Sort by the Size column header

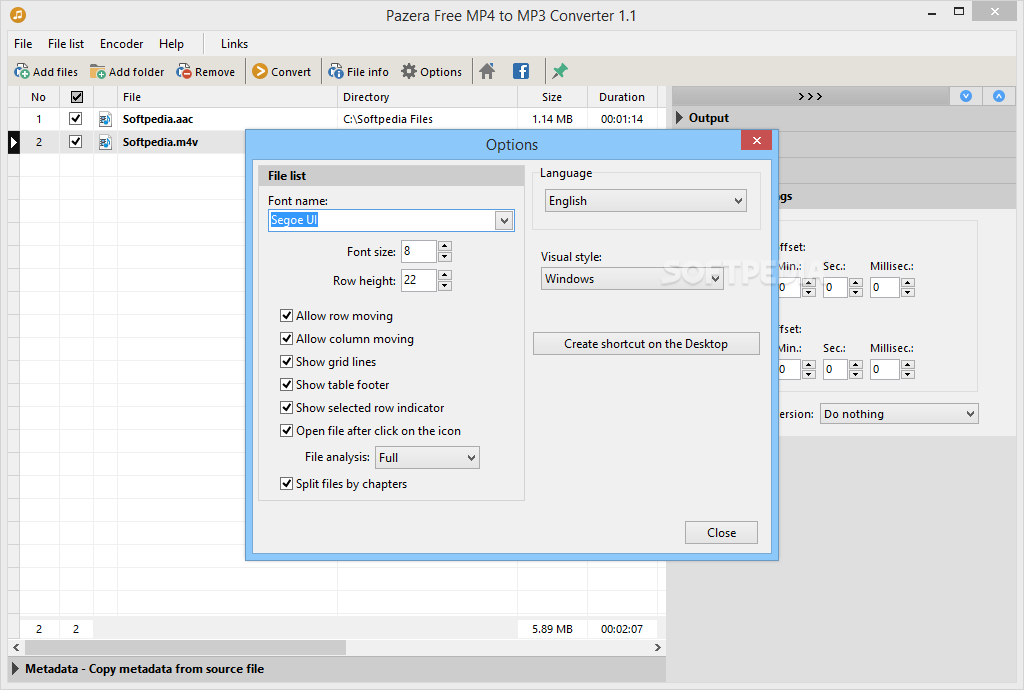(552, 97)
